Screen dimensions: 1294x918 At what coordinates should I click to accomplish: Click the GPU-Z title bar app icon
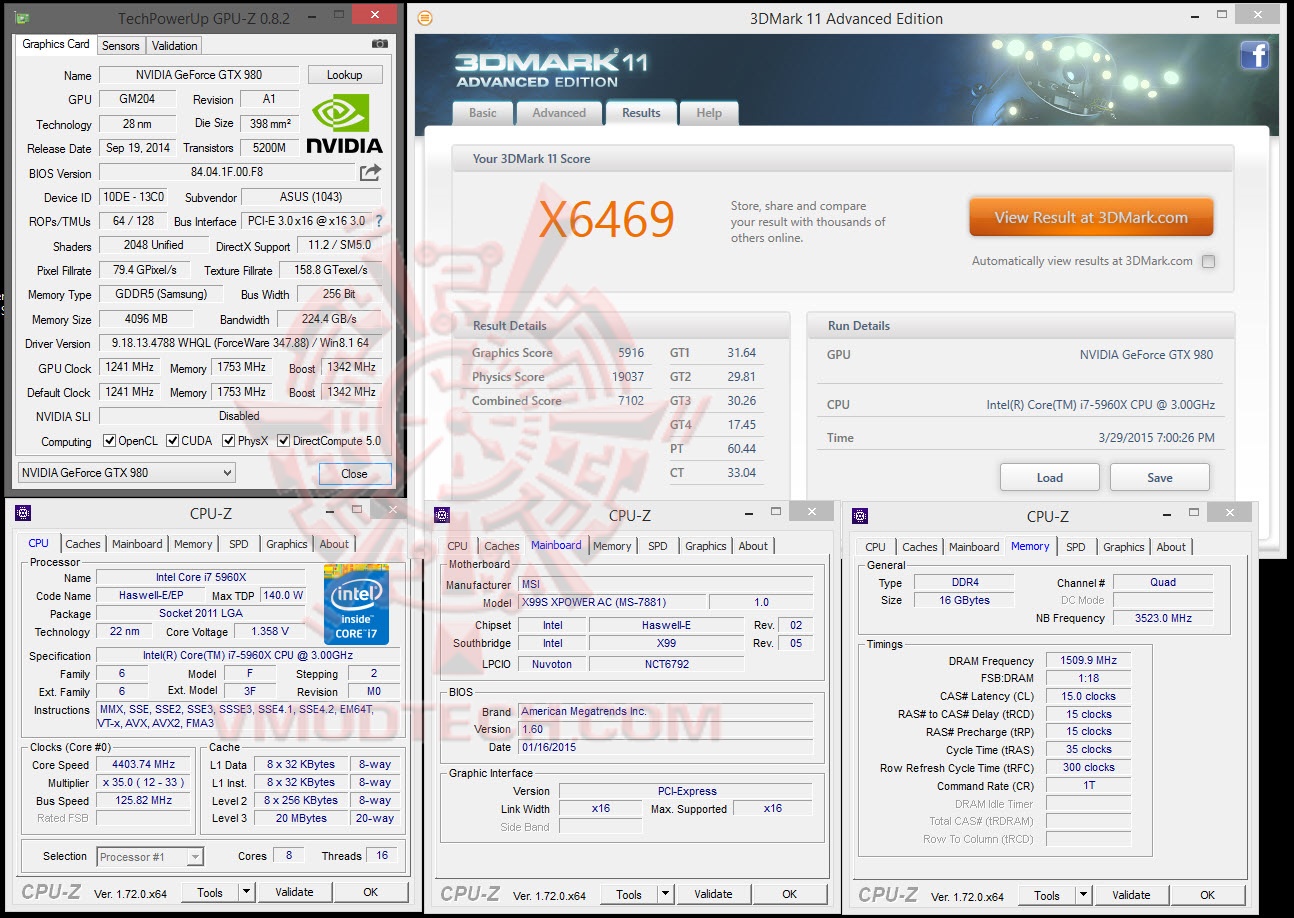23,17
